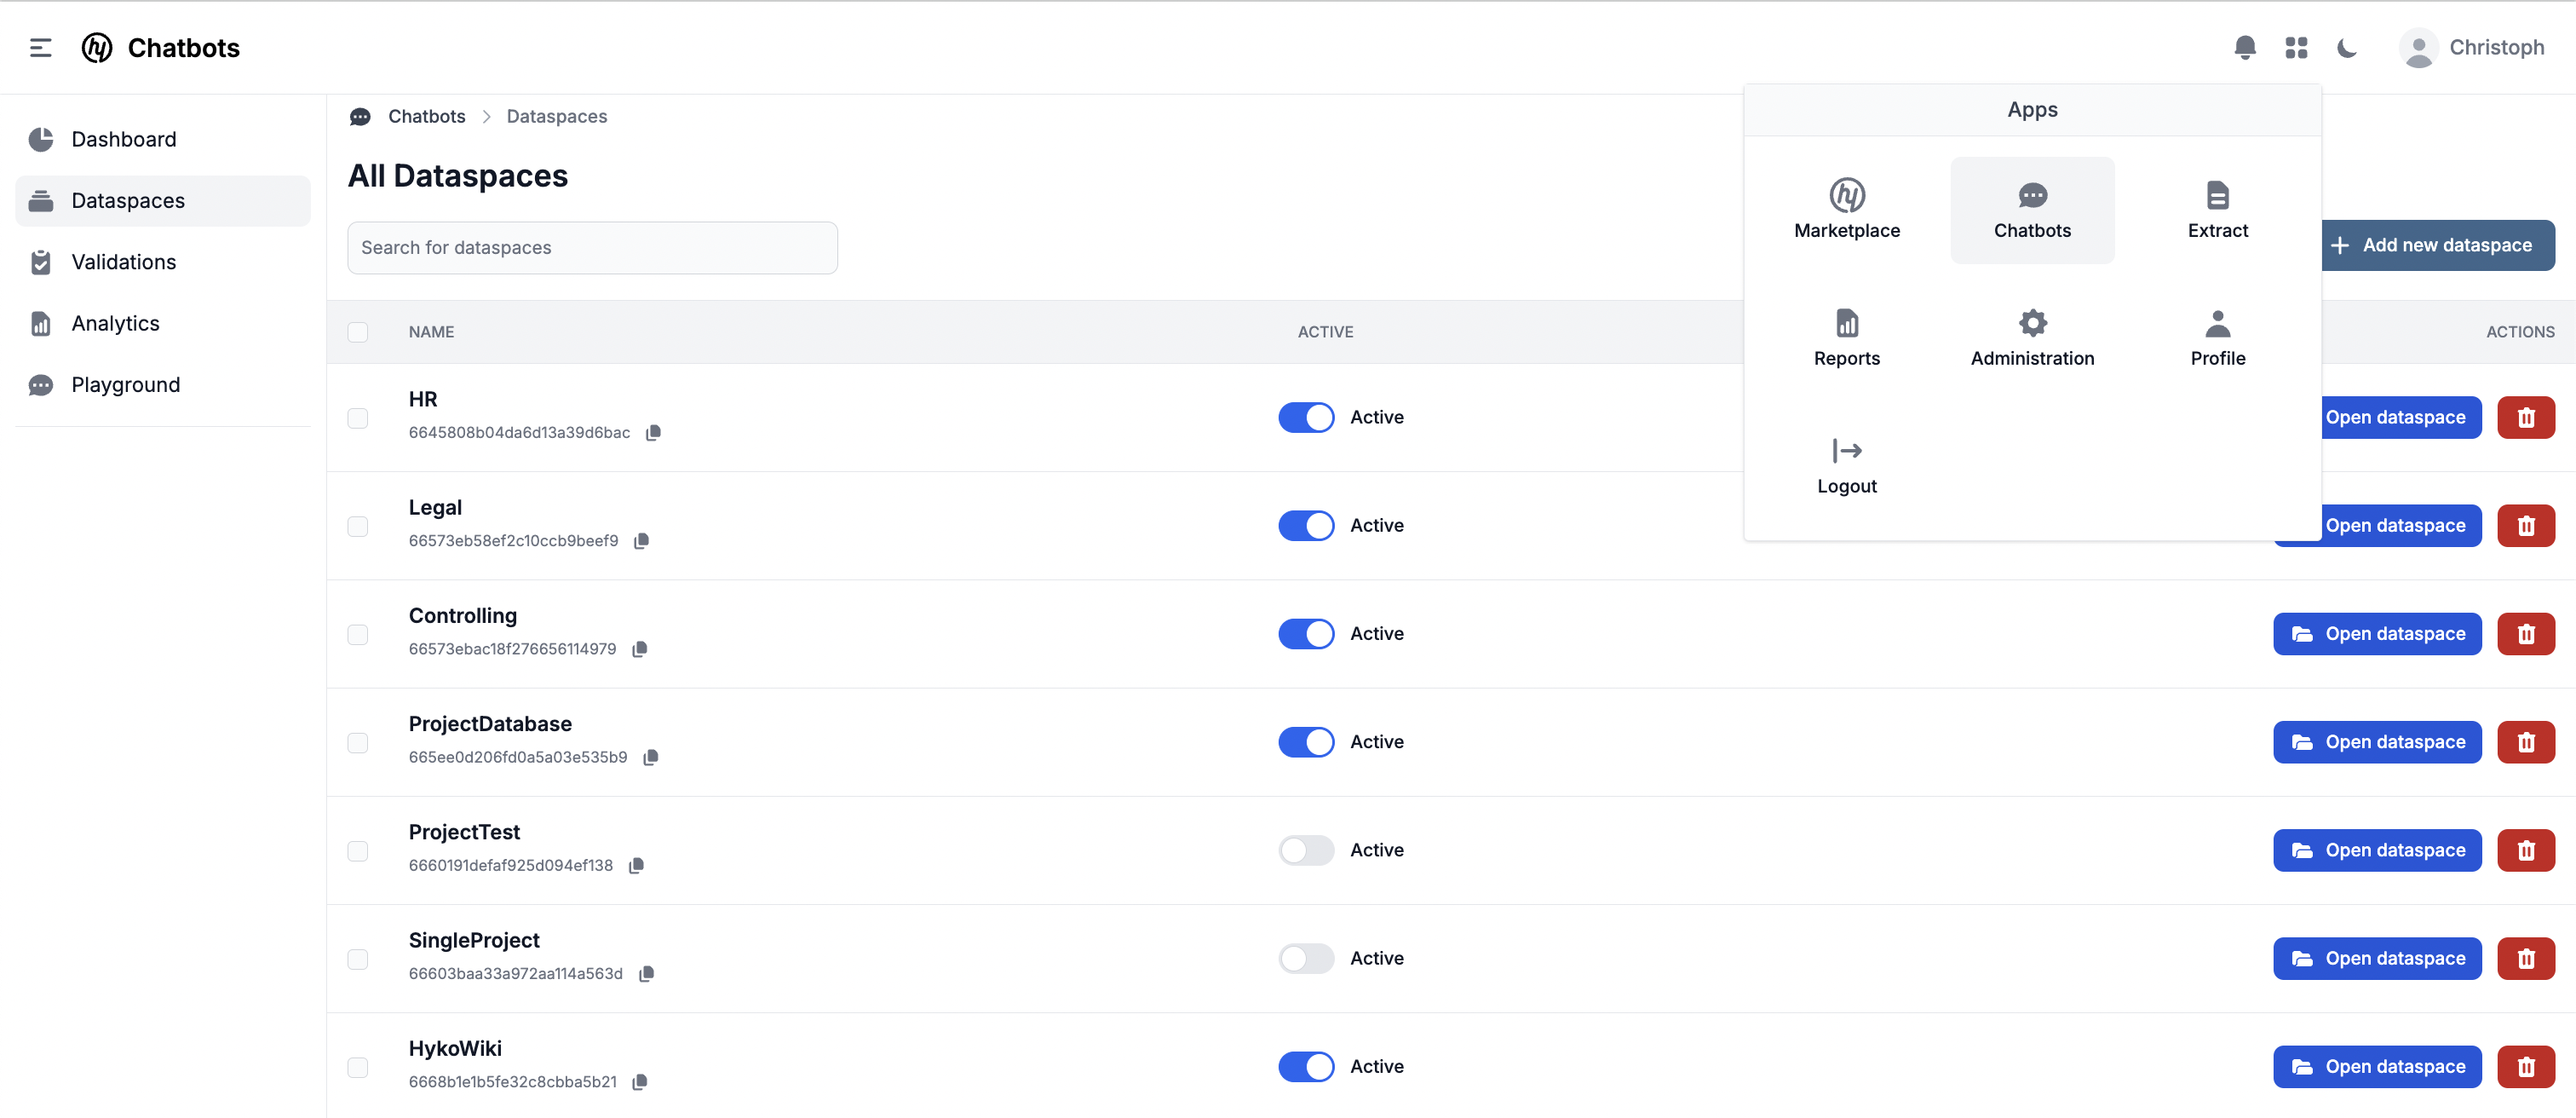Open the Marketplace app icon
2576x1118 pixels.
pos(1846,208)
